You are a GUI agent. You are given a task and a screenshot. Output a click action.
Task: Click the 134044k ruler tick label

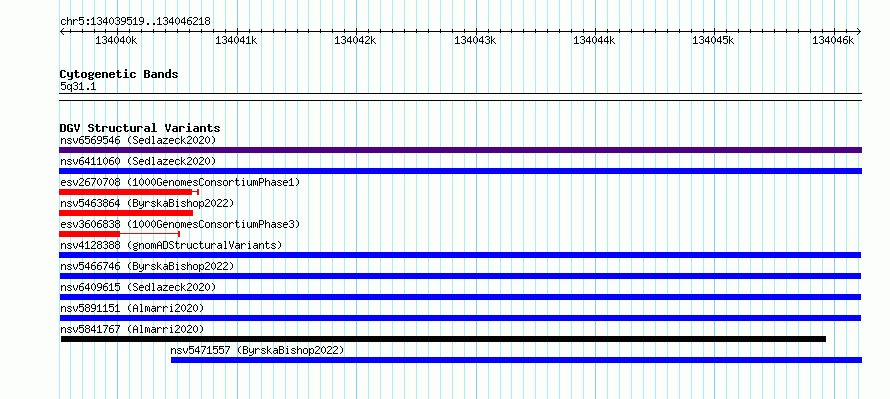[x=594, y=40]
